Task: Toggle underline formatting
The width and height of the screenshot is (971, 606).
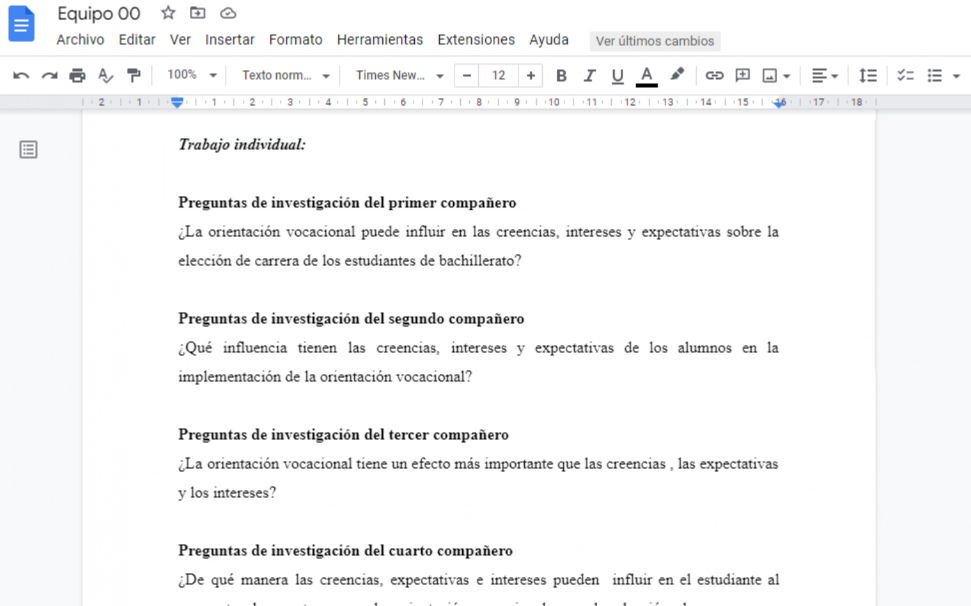Action: (619, 75)
